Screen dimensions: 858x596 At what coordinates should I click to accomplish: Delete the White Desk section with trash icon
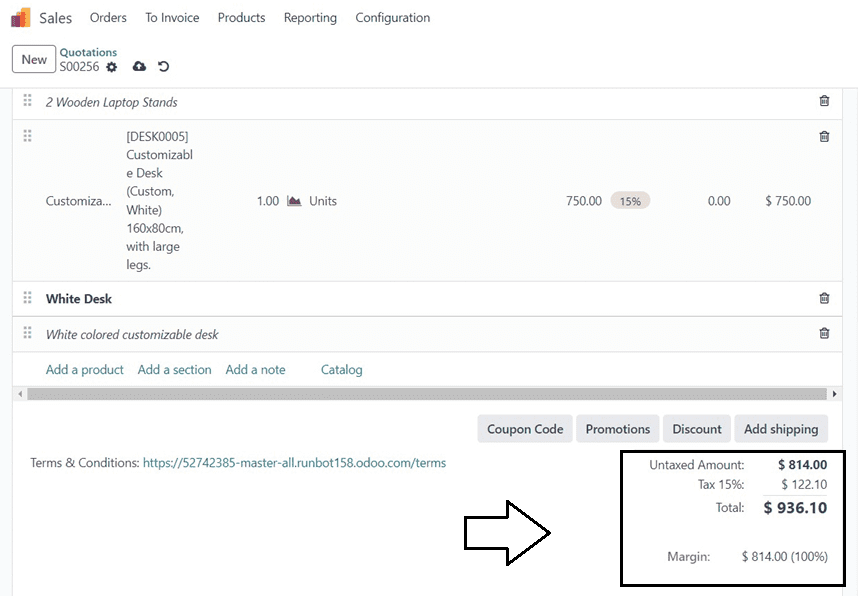[824, 297]
